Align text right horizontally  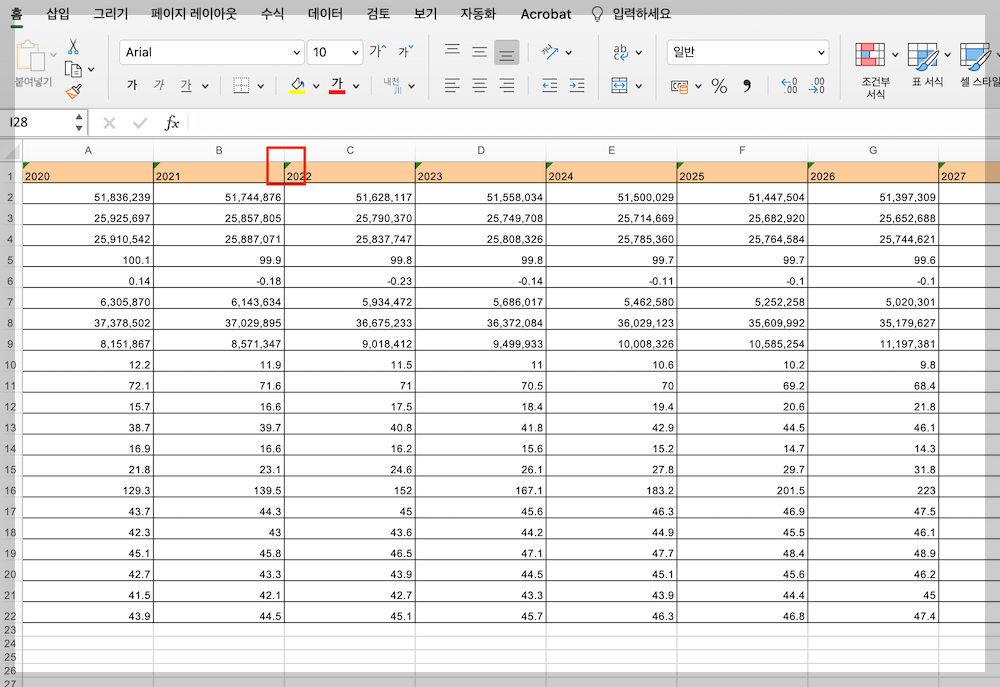coord(507,85)
